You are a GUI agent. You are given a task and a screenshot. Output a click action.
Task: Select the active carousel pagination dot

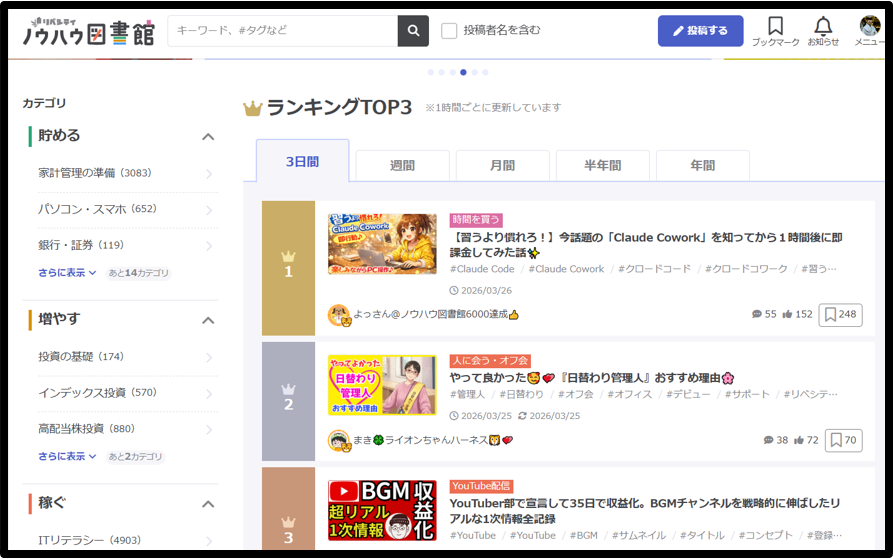[463, 72]
